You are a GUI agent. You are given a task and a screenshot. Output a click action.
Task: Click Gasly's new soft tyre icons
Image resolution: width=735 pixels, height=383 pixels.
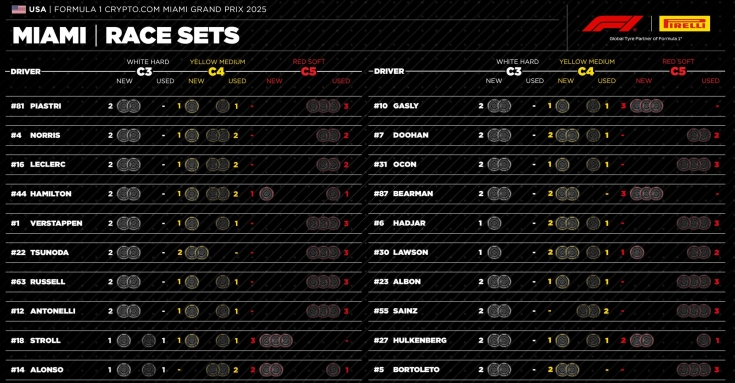[646, 106]
